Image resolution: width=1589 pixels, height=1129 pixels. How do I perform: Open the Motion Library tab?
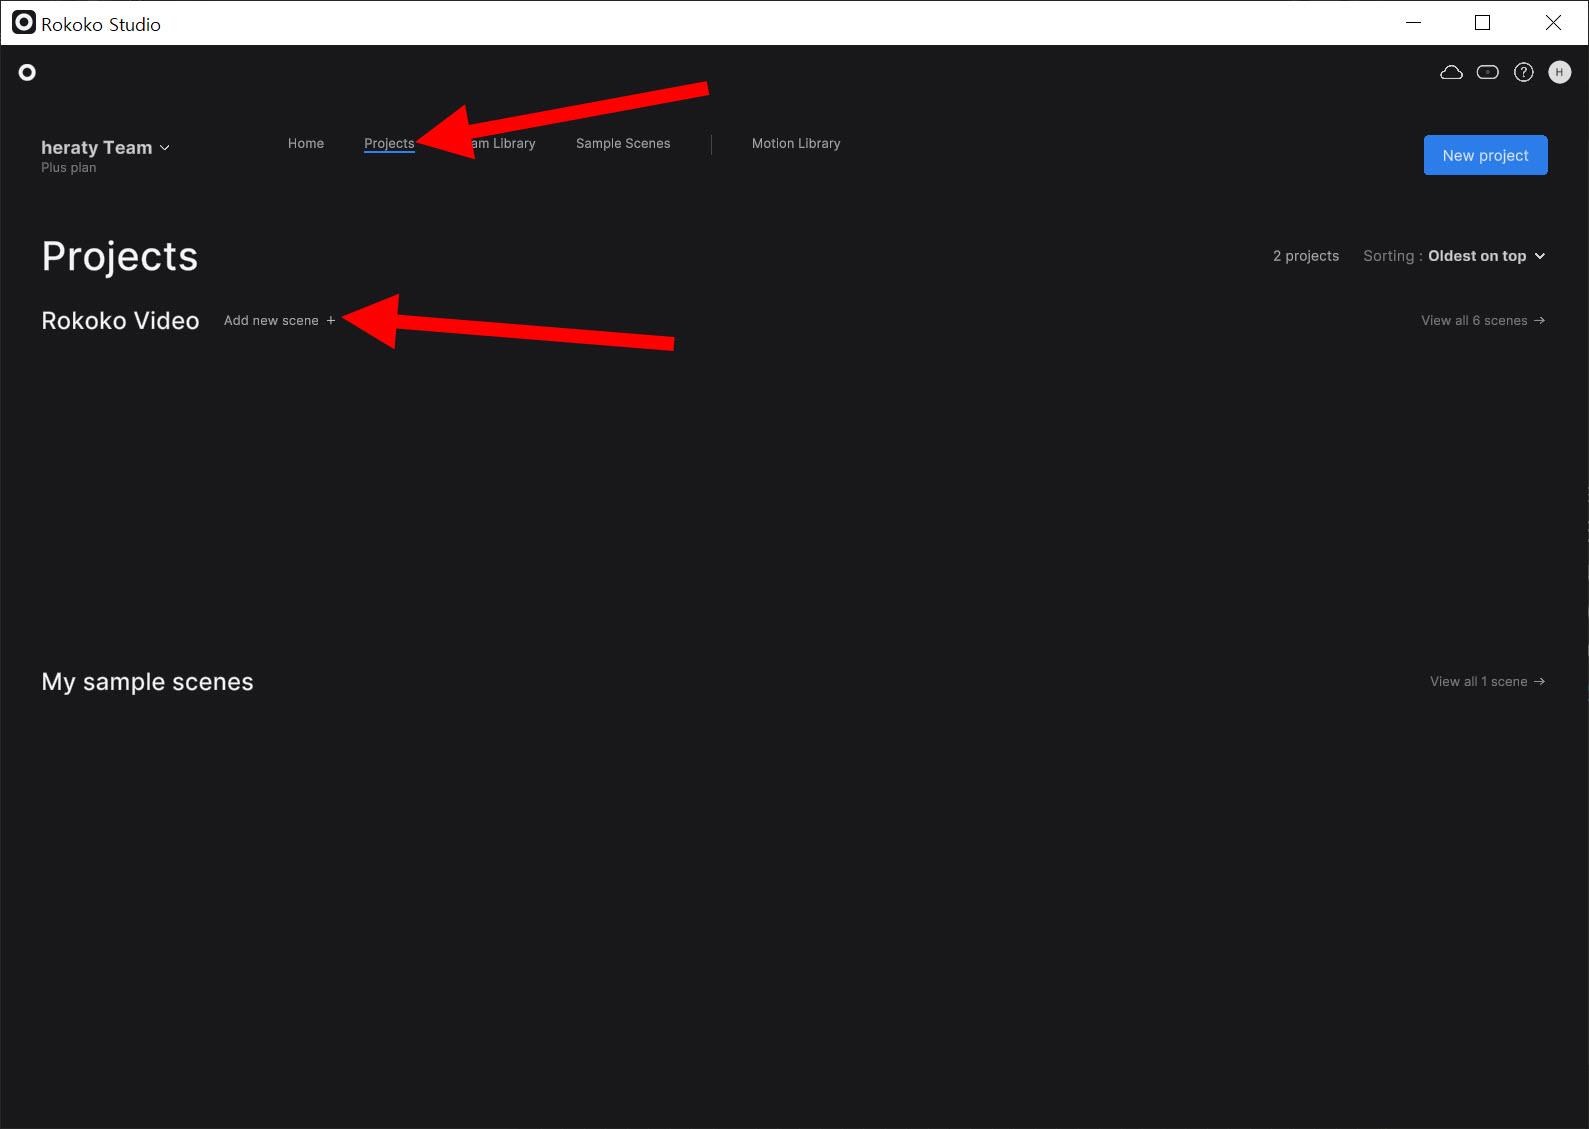pyautogui.click(x=796, y=144)
